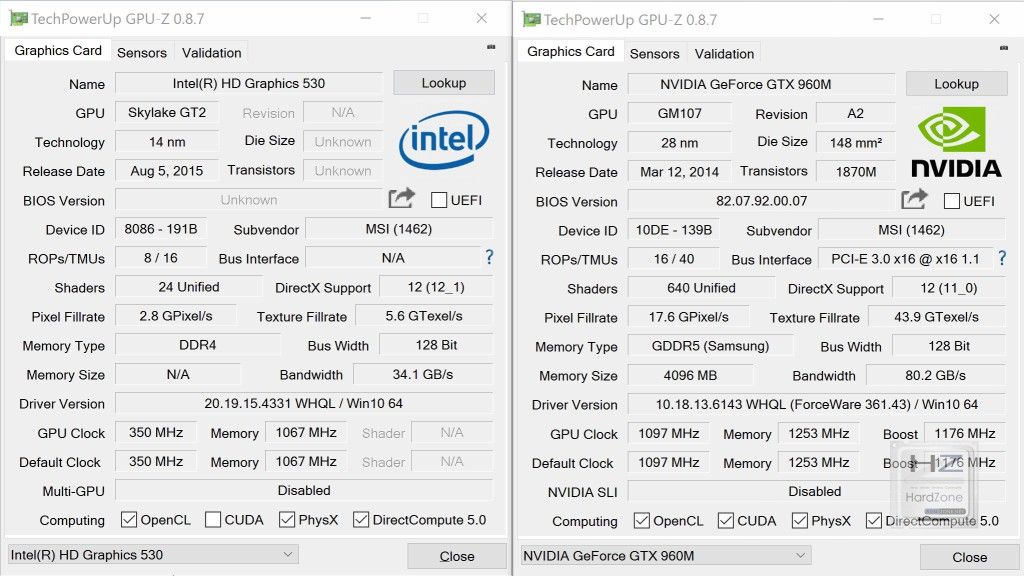Viewport: 1024px width, 576px height.
Task: Click the Device ID 8086 - 191B value
Action: tap(161, 229)
